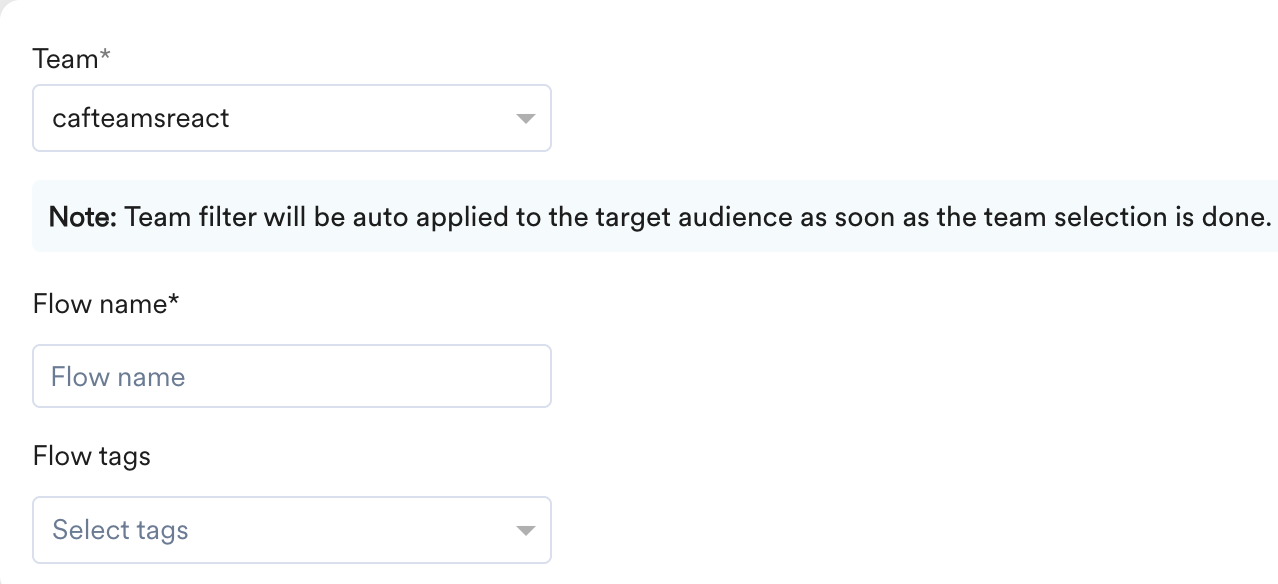Open the Team dropdown arrow
This screenshot has width=1278, height=584.
point(525,119)
